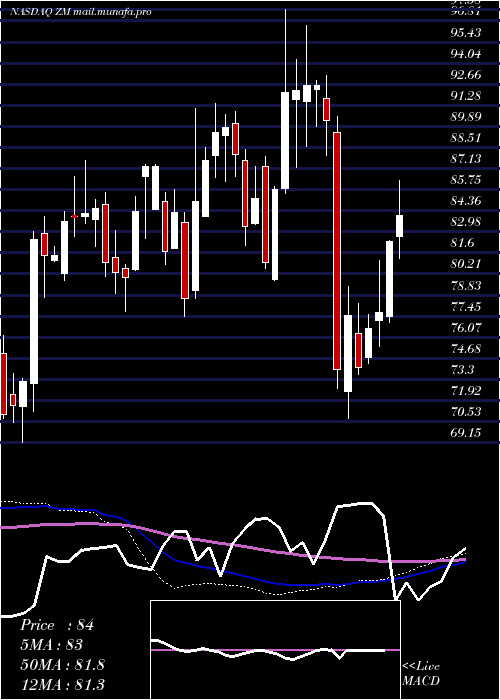Image resolution: width=500 pixels, height=700 pixels.
Task: Click the 81.6 axis label
Action: (x=463, y=242)
